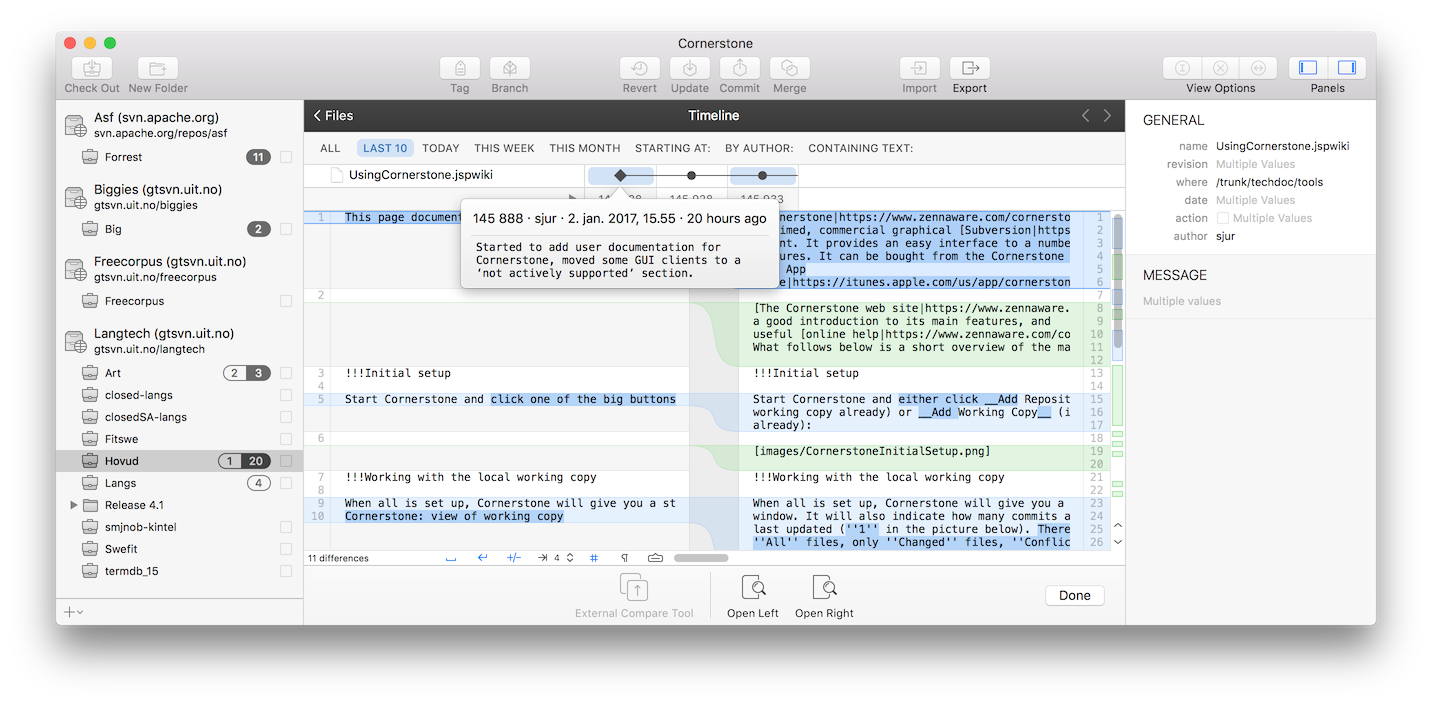Select the third View Options segment
The image size is (1432, 705).
coord(1258,68)
